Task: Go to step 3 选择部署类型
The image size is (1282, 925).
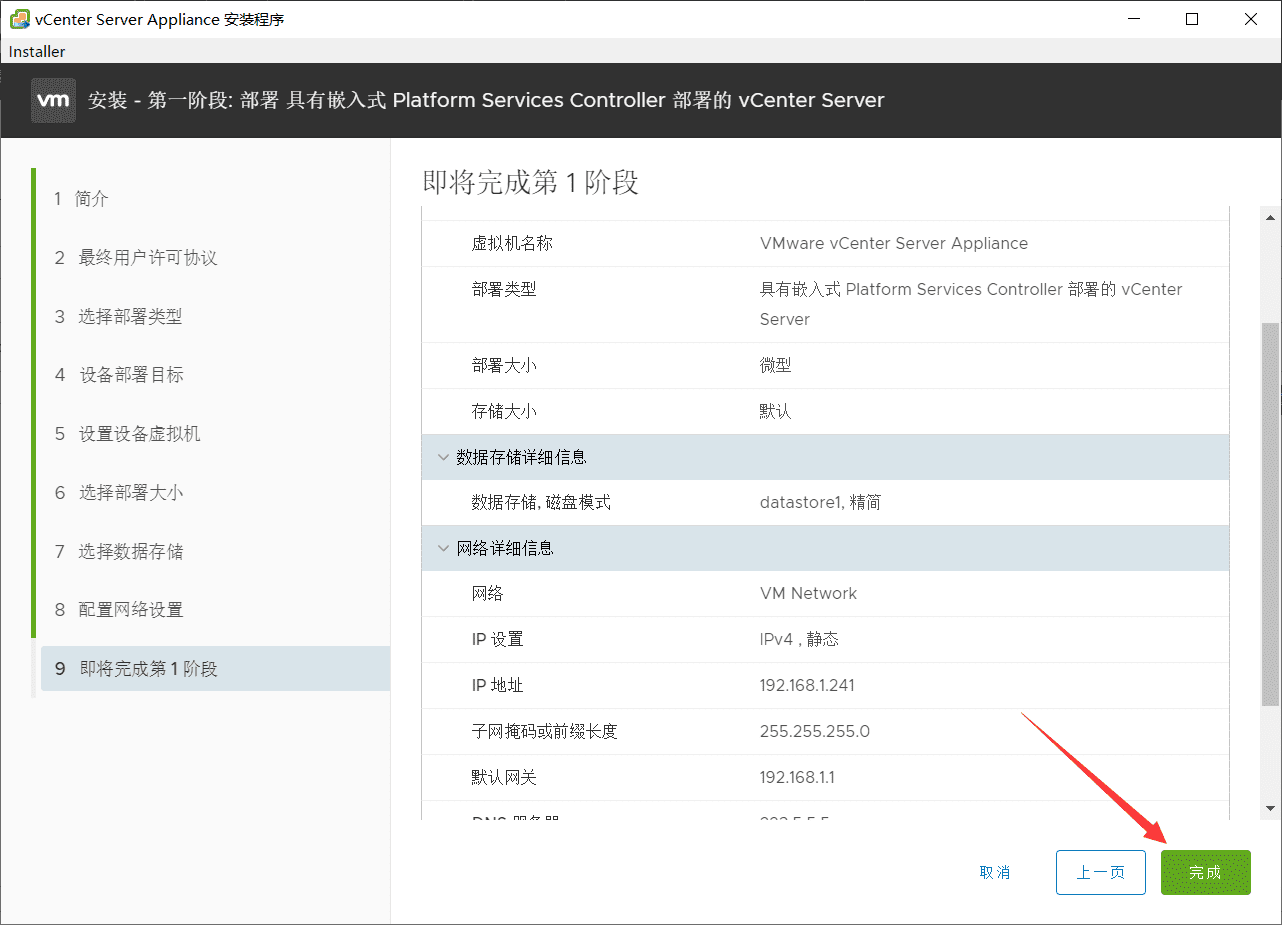Action: [x=118, y=317]
